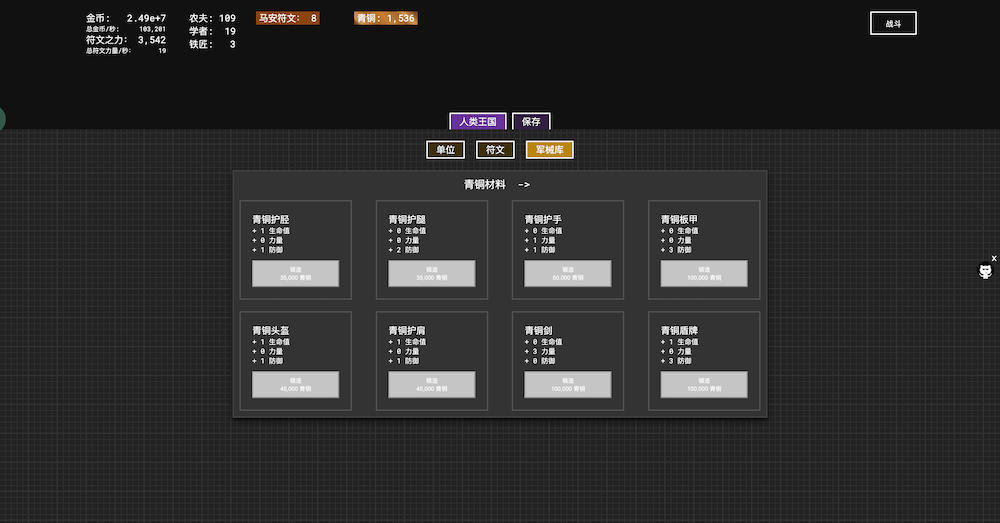Image resolution: width=1000 pixels, height=523 pixels.
Task: Advance to next material with the -> arrow
Action: 524,185
